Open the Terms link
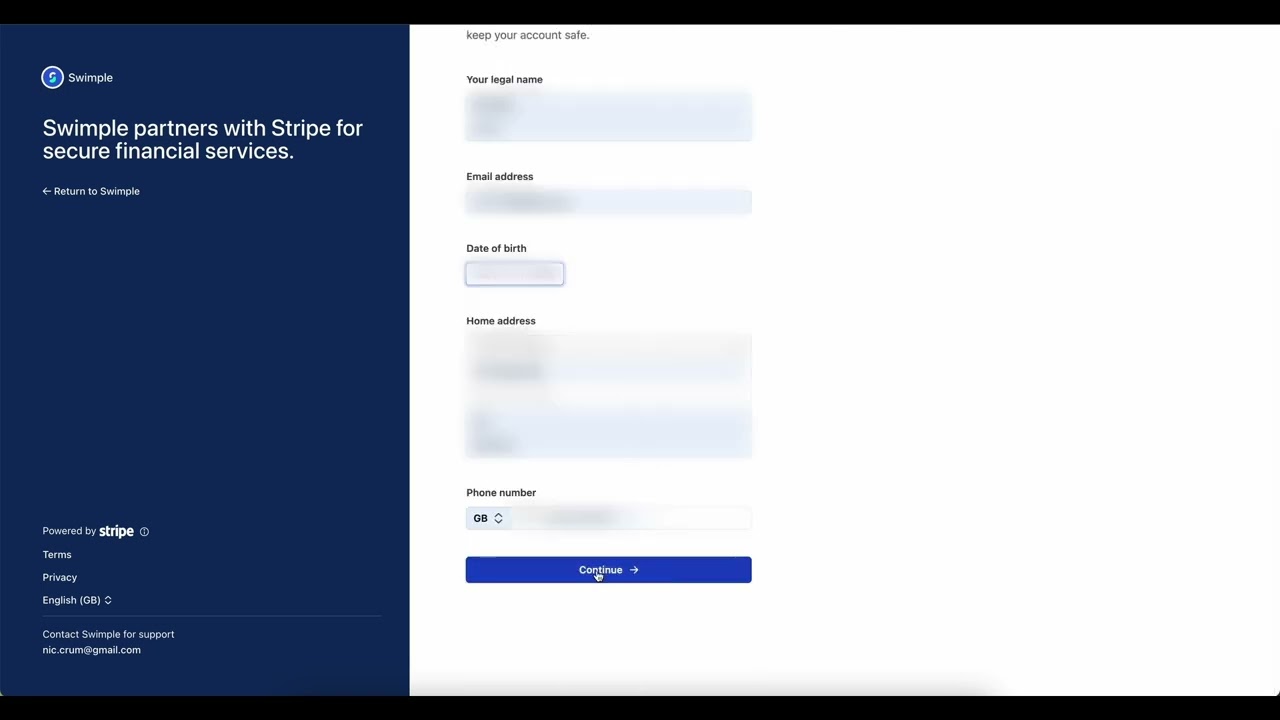The height and width of the screenshot is (720, 1280). (x=57, y=554)
